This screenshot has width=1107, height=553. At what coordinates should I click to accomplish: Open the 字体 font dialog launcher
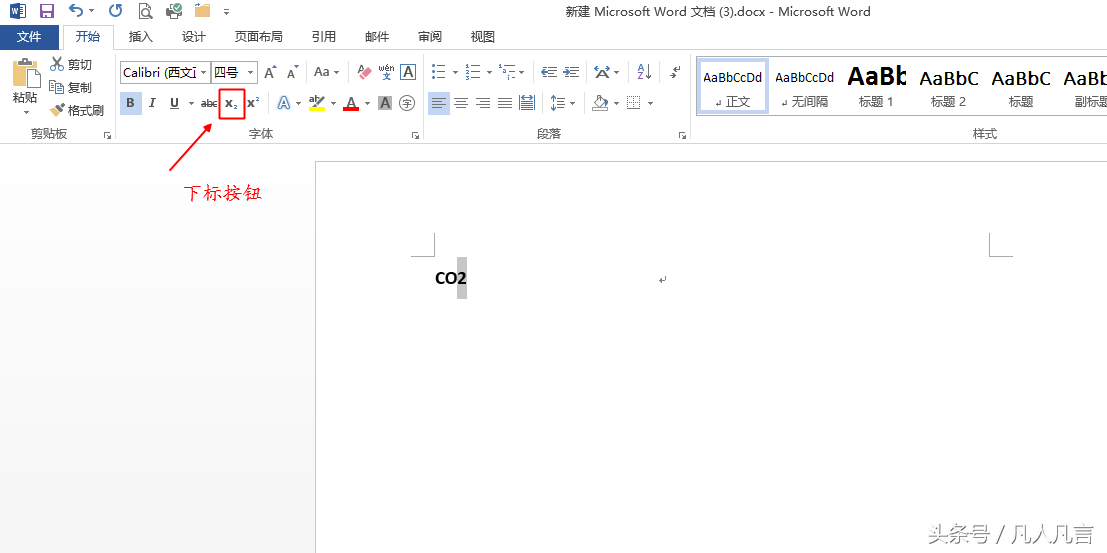point(415,135)
